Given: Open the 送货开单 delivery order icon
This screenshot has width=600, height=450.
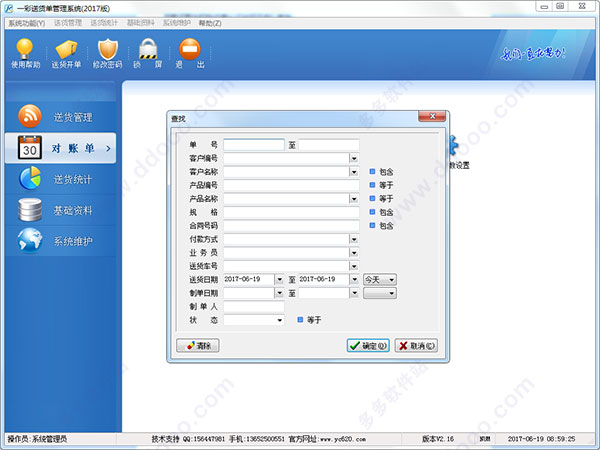Looking at the screenshot, I should pyautogui.click(x=66, y=53).
